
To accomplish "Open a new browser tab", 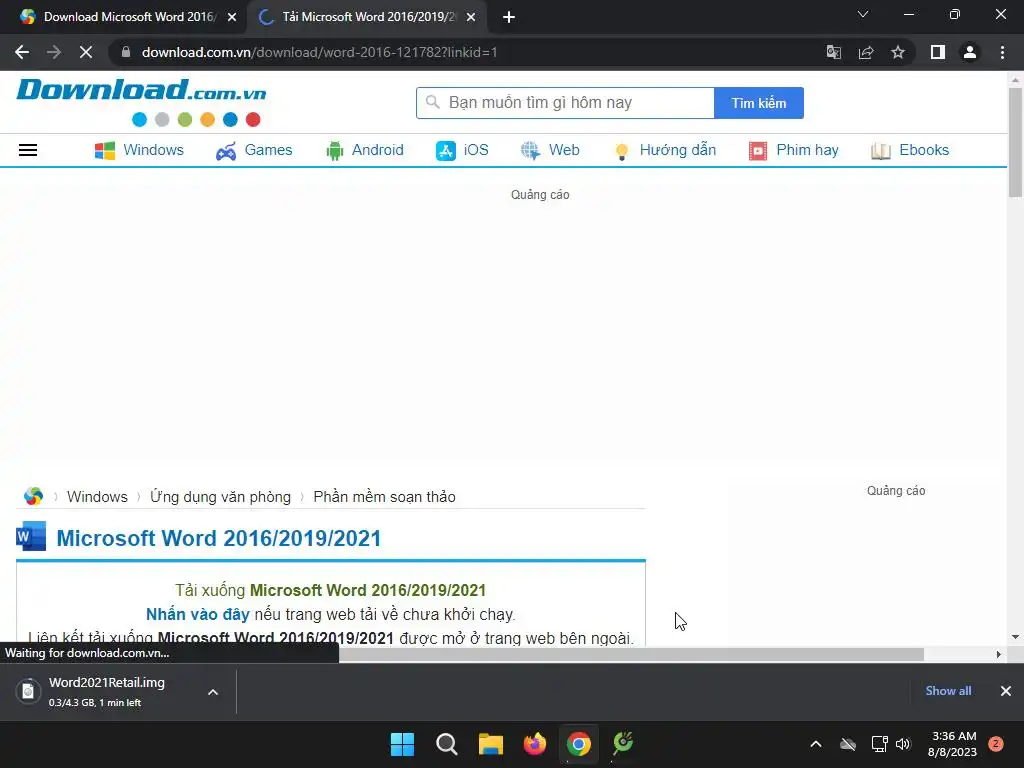I will coord(509,18).
